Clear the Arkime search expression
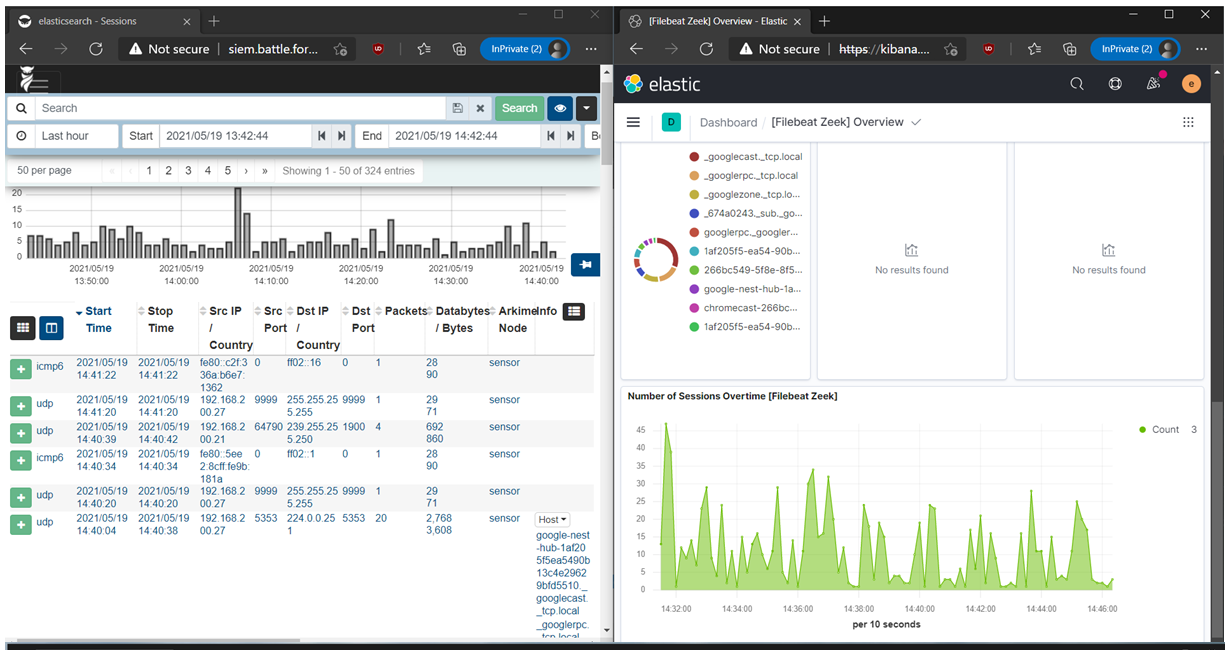This screenshot has height=650, width=1230. [480, 108]
